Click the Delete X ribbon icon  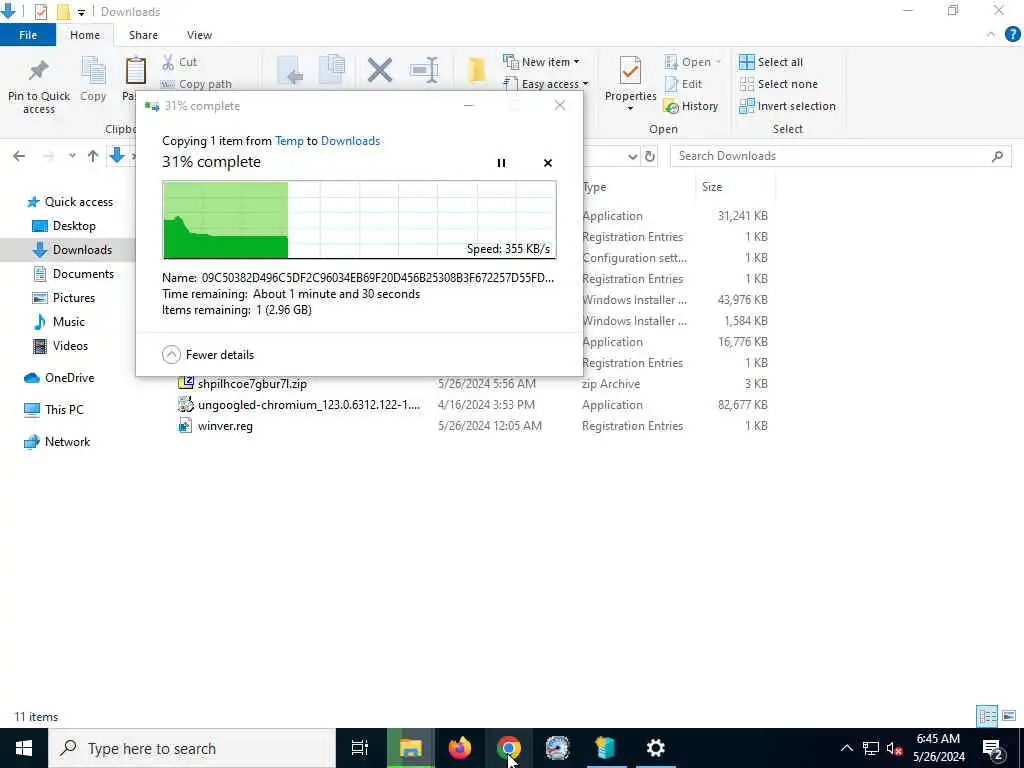click(379, 71)
